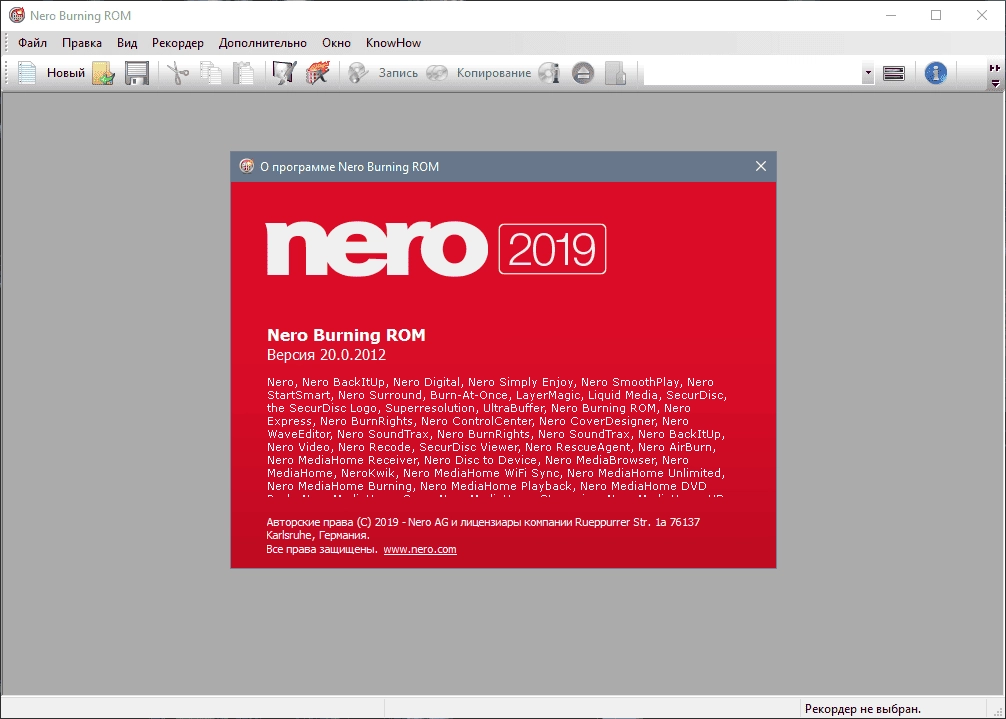Click the choose recorder drive icon

click(x=894, y=73)
